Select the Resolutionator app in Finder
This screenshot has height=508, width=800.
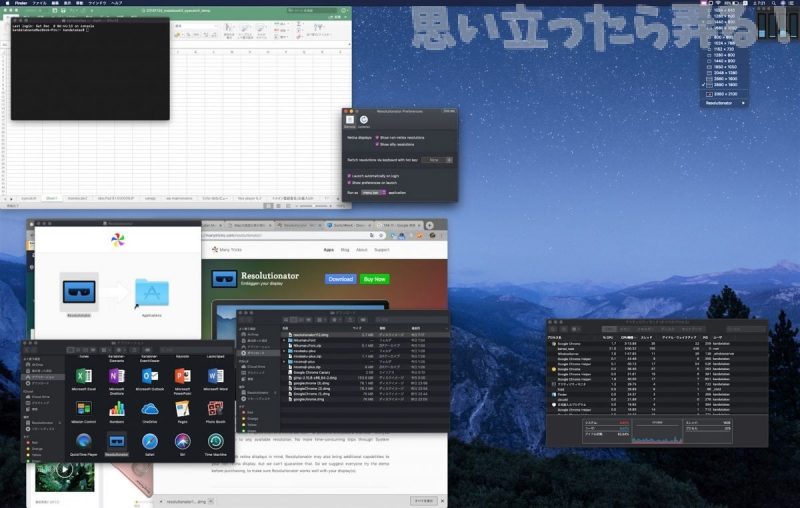pos(117,441)
